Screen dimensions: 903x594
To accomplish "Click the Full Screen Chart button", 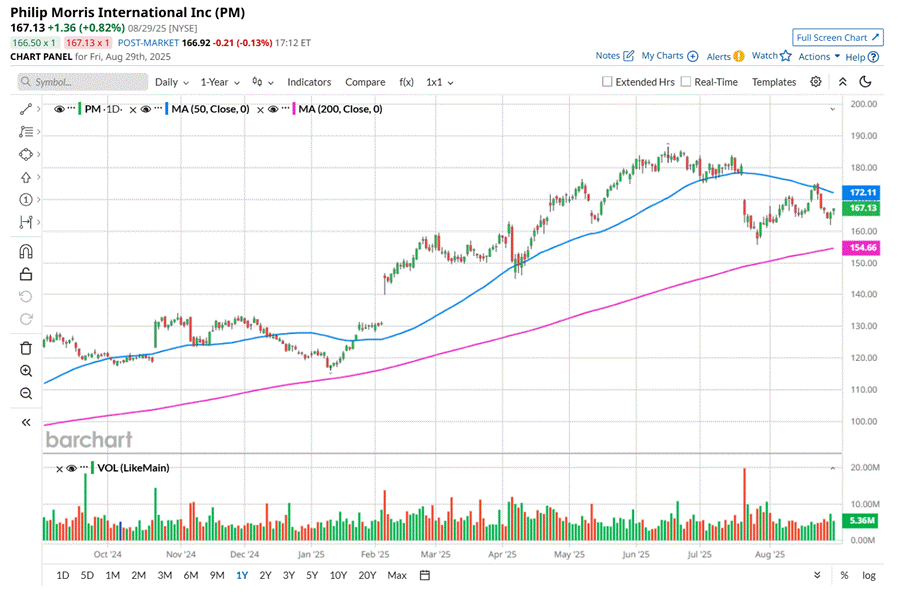I will [x=838, y=37].
